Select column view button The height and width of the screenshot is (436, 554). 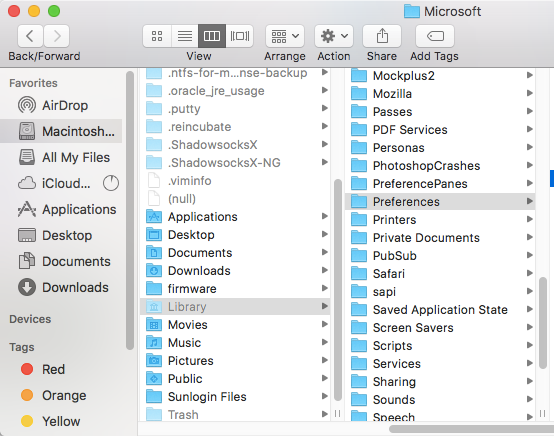tap(212, 36)
